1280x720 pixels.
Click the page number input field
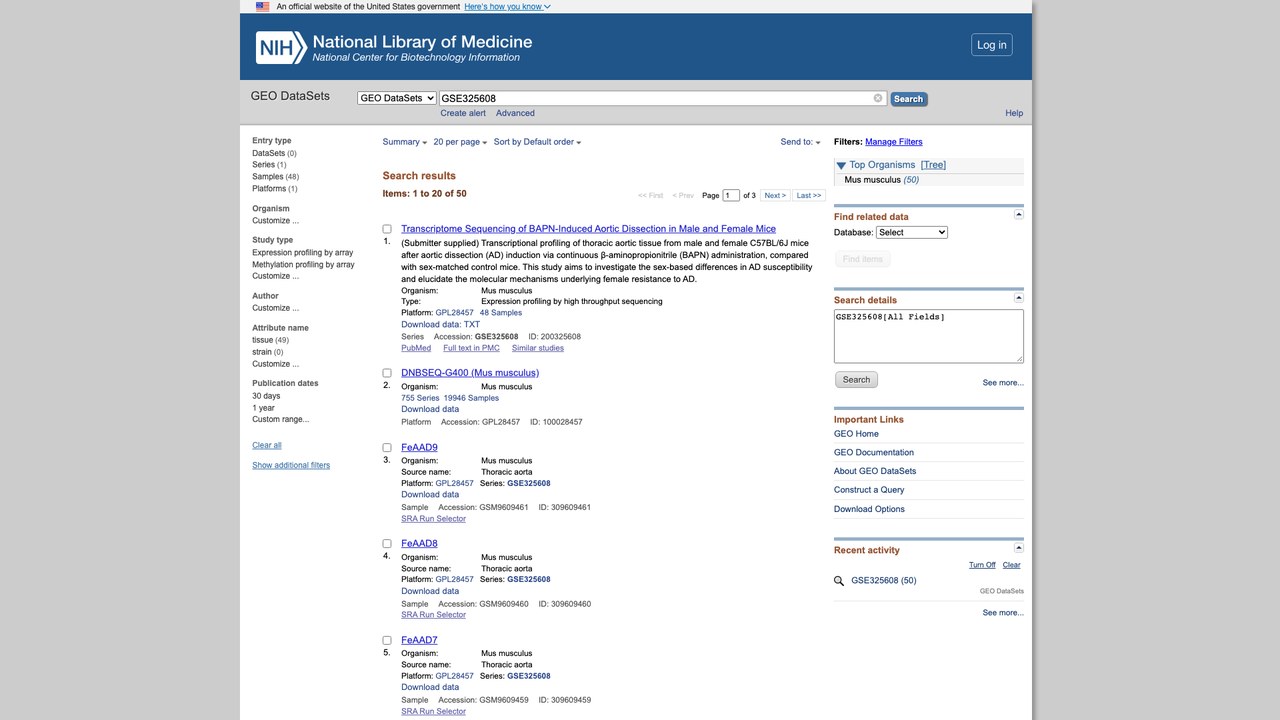731,196
